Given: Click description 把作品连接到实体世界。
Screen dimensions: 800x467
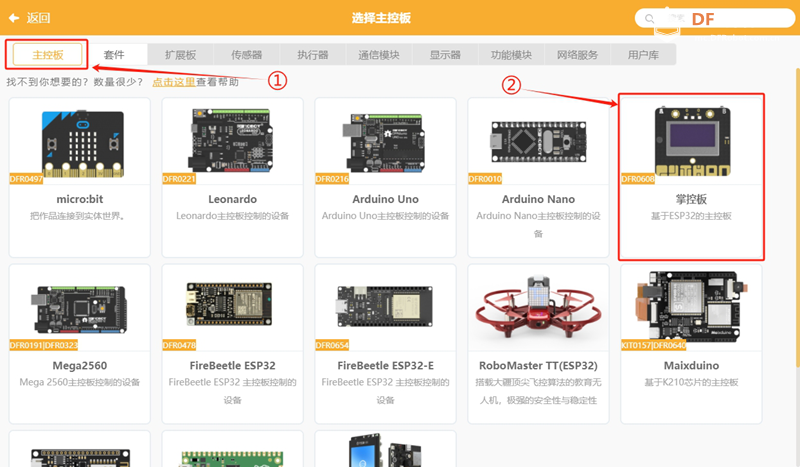Looking at the screenshot, I should click(78, 216).
